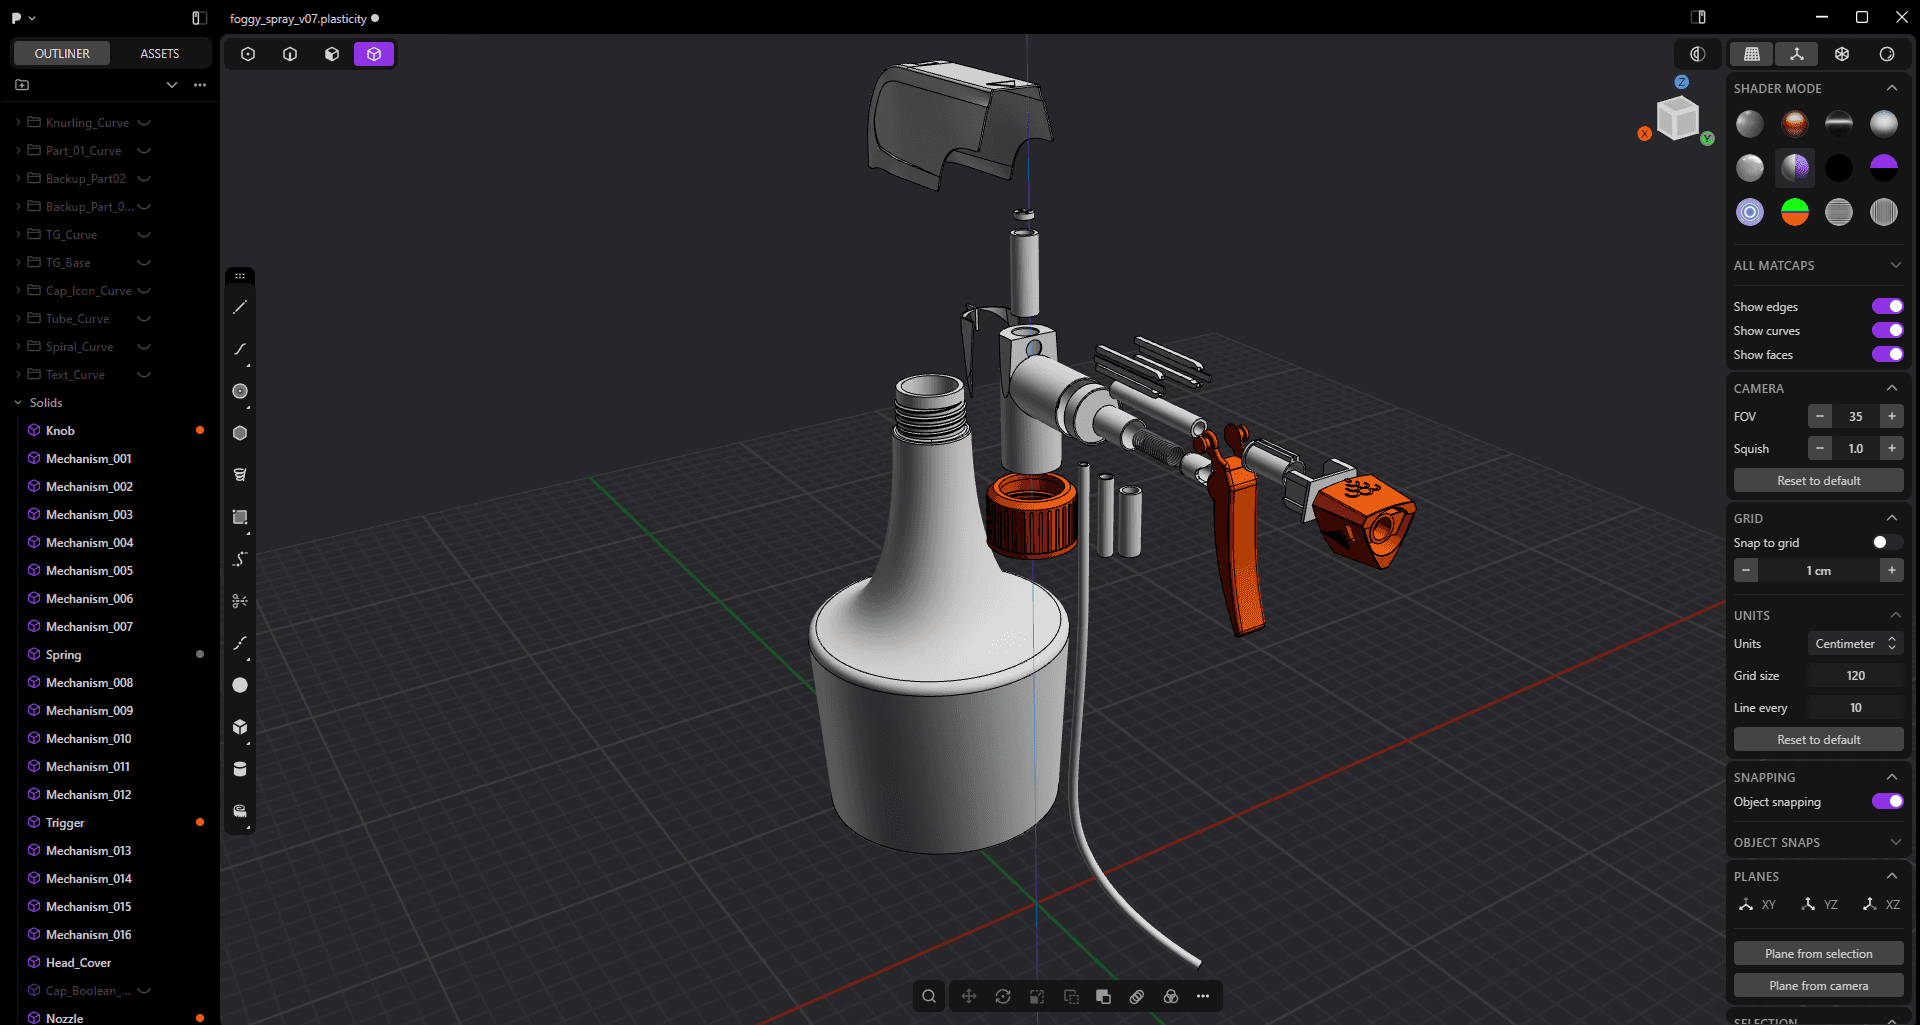Turn off Show curves switch
The width and height of the screenshot is (1920, 1025).
pos(1887,330)
